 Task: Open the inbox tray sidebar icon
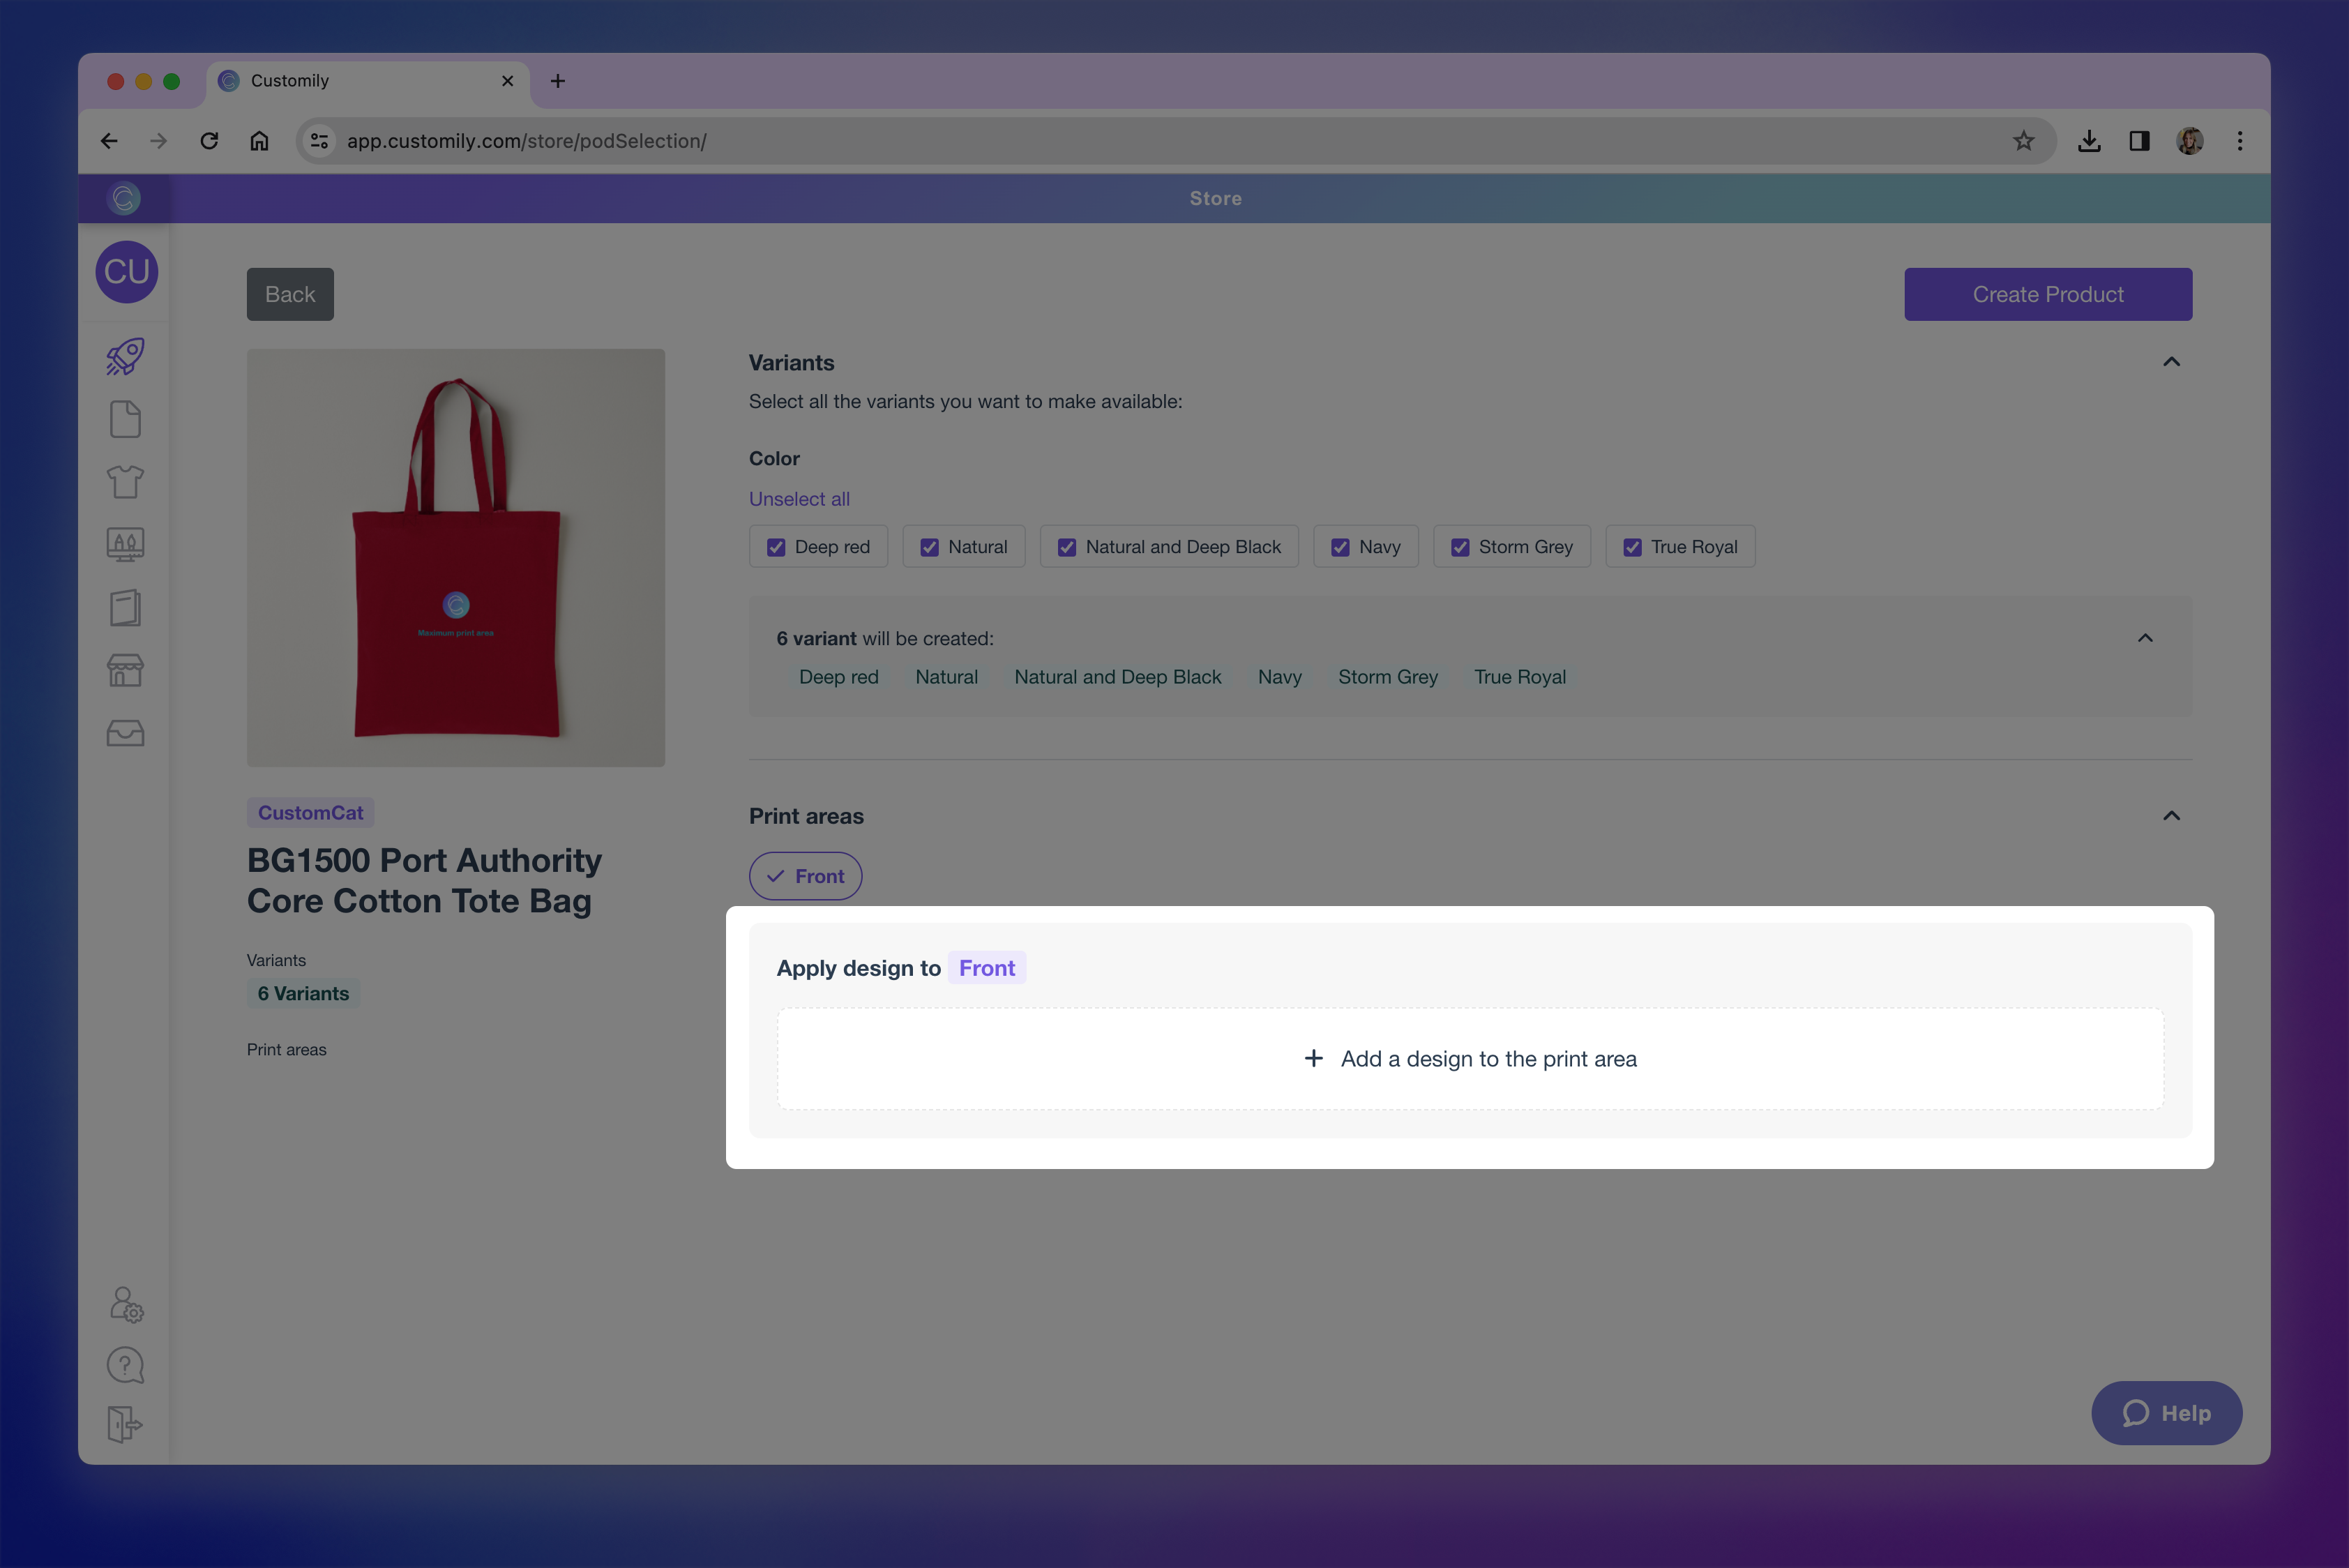(125, 733)
